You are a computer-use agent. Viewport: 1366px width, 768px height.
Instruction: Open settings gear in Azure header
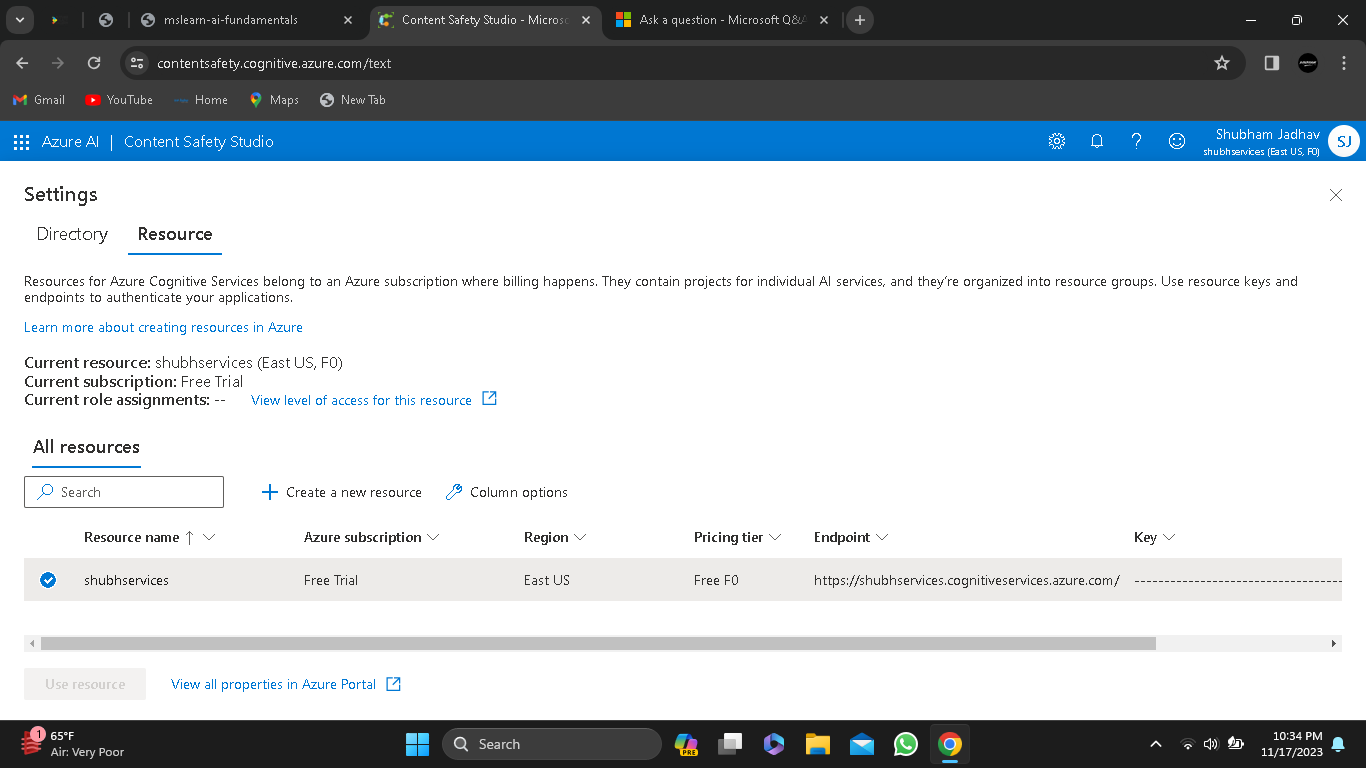click(x=1057, y=142)
